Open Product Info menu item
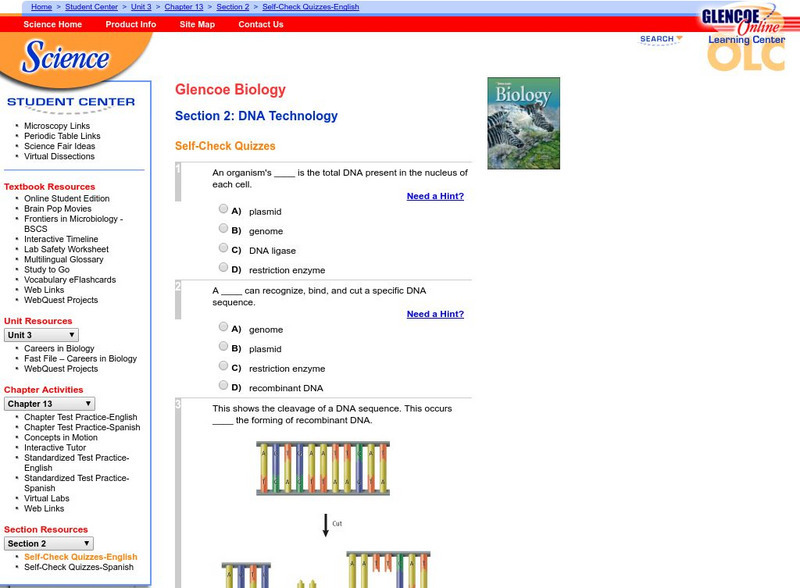The width and height of the screenshot is (800, 588). tap(131, 24)
